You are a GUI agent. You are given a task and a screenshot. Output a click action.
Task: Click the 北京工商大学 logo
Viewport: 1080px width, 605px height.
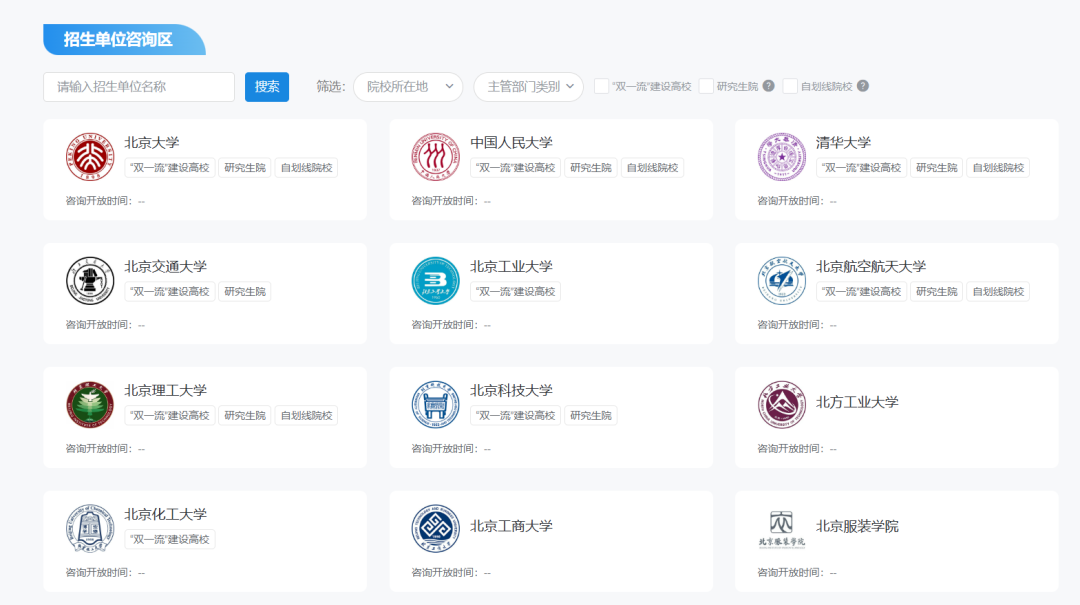tap(435, 529)
